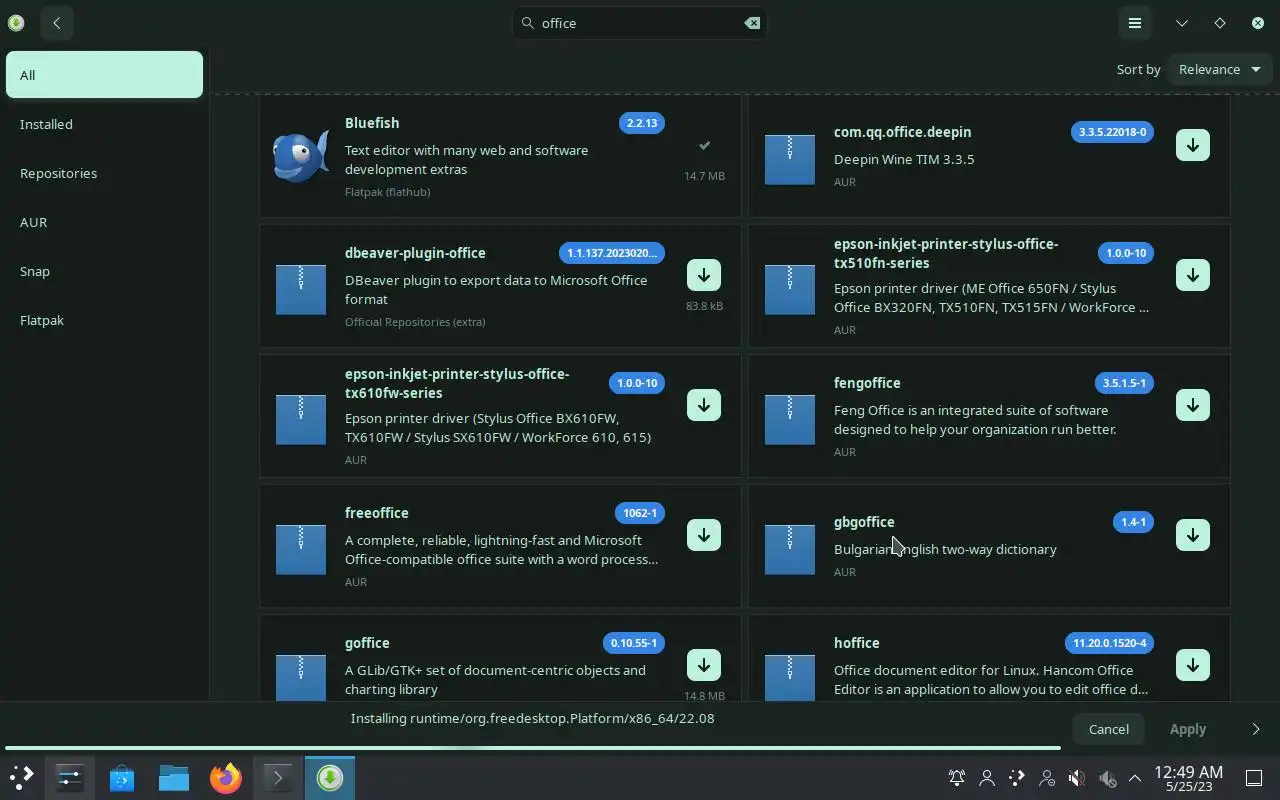Open the hamburger menu in header
Viewport: 1280px width, 800px height.
[x=1135, y=23]
